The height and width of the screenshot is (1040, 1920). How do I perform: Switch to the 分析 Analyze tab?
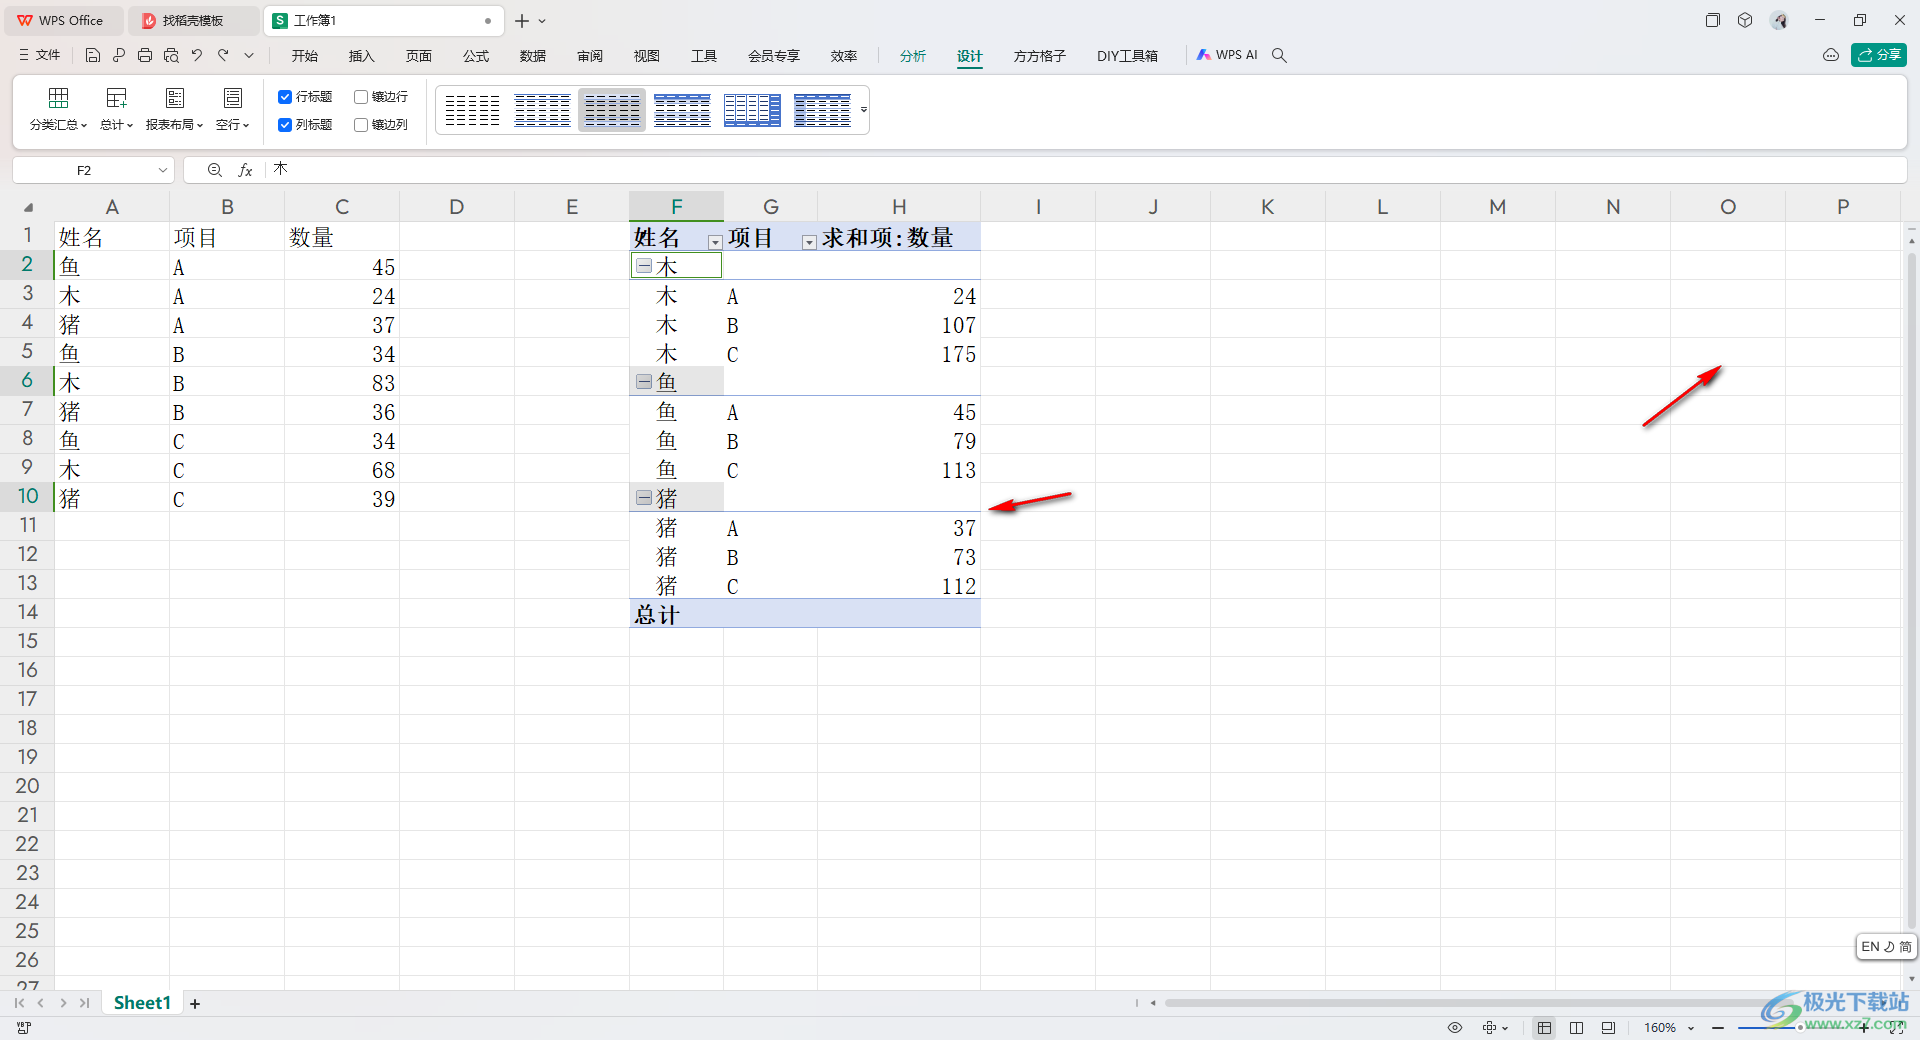[x=913, y=56]
